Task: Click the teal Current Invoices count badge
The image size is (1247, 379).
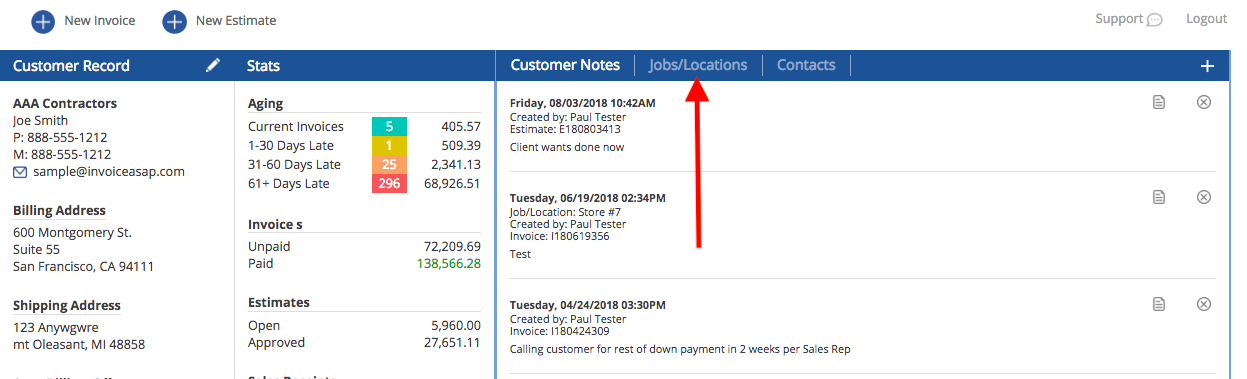Action: 389,127
